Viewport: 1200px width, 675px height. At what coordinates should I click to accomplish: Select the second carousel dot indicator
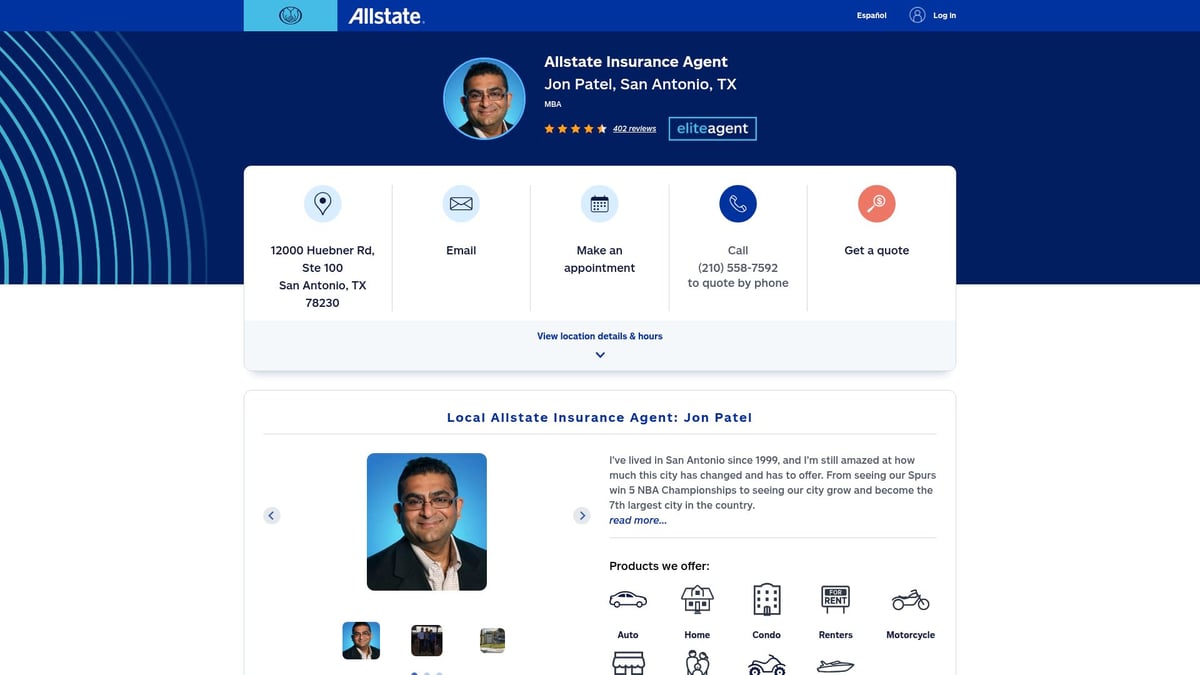pyautogui.click(x=426, y=674)
